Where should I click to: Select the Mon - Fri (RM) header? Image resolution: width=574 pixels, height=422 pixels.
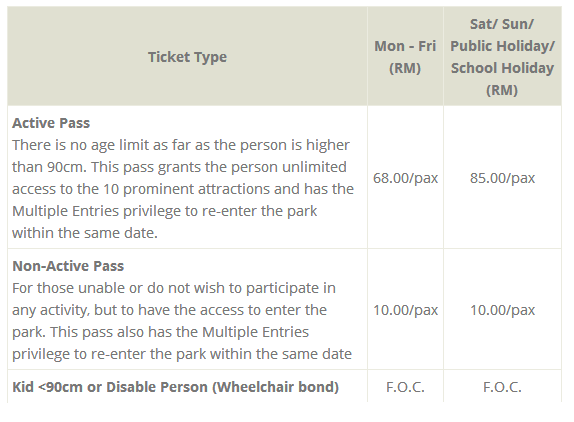point(405,57)
